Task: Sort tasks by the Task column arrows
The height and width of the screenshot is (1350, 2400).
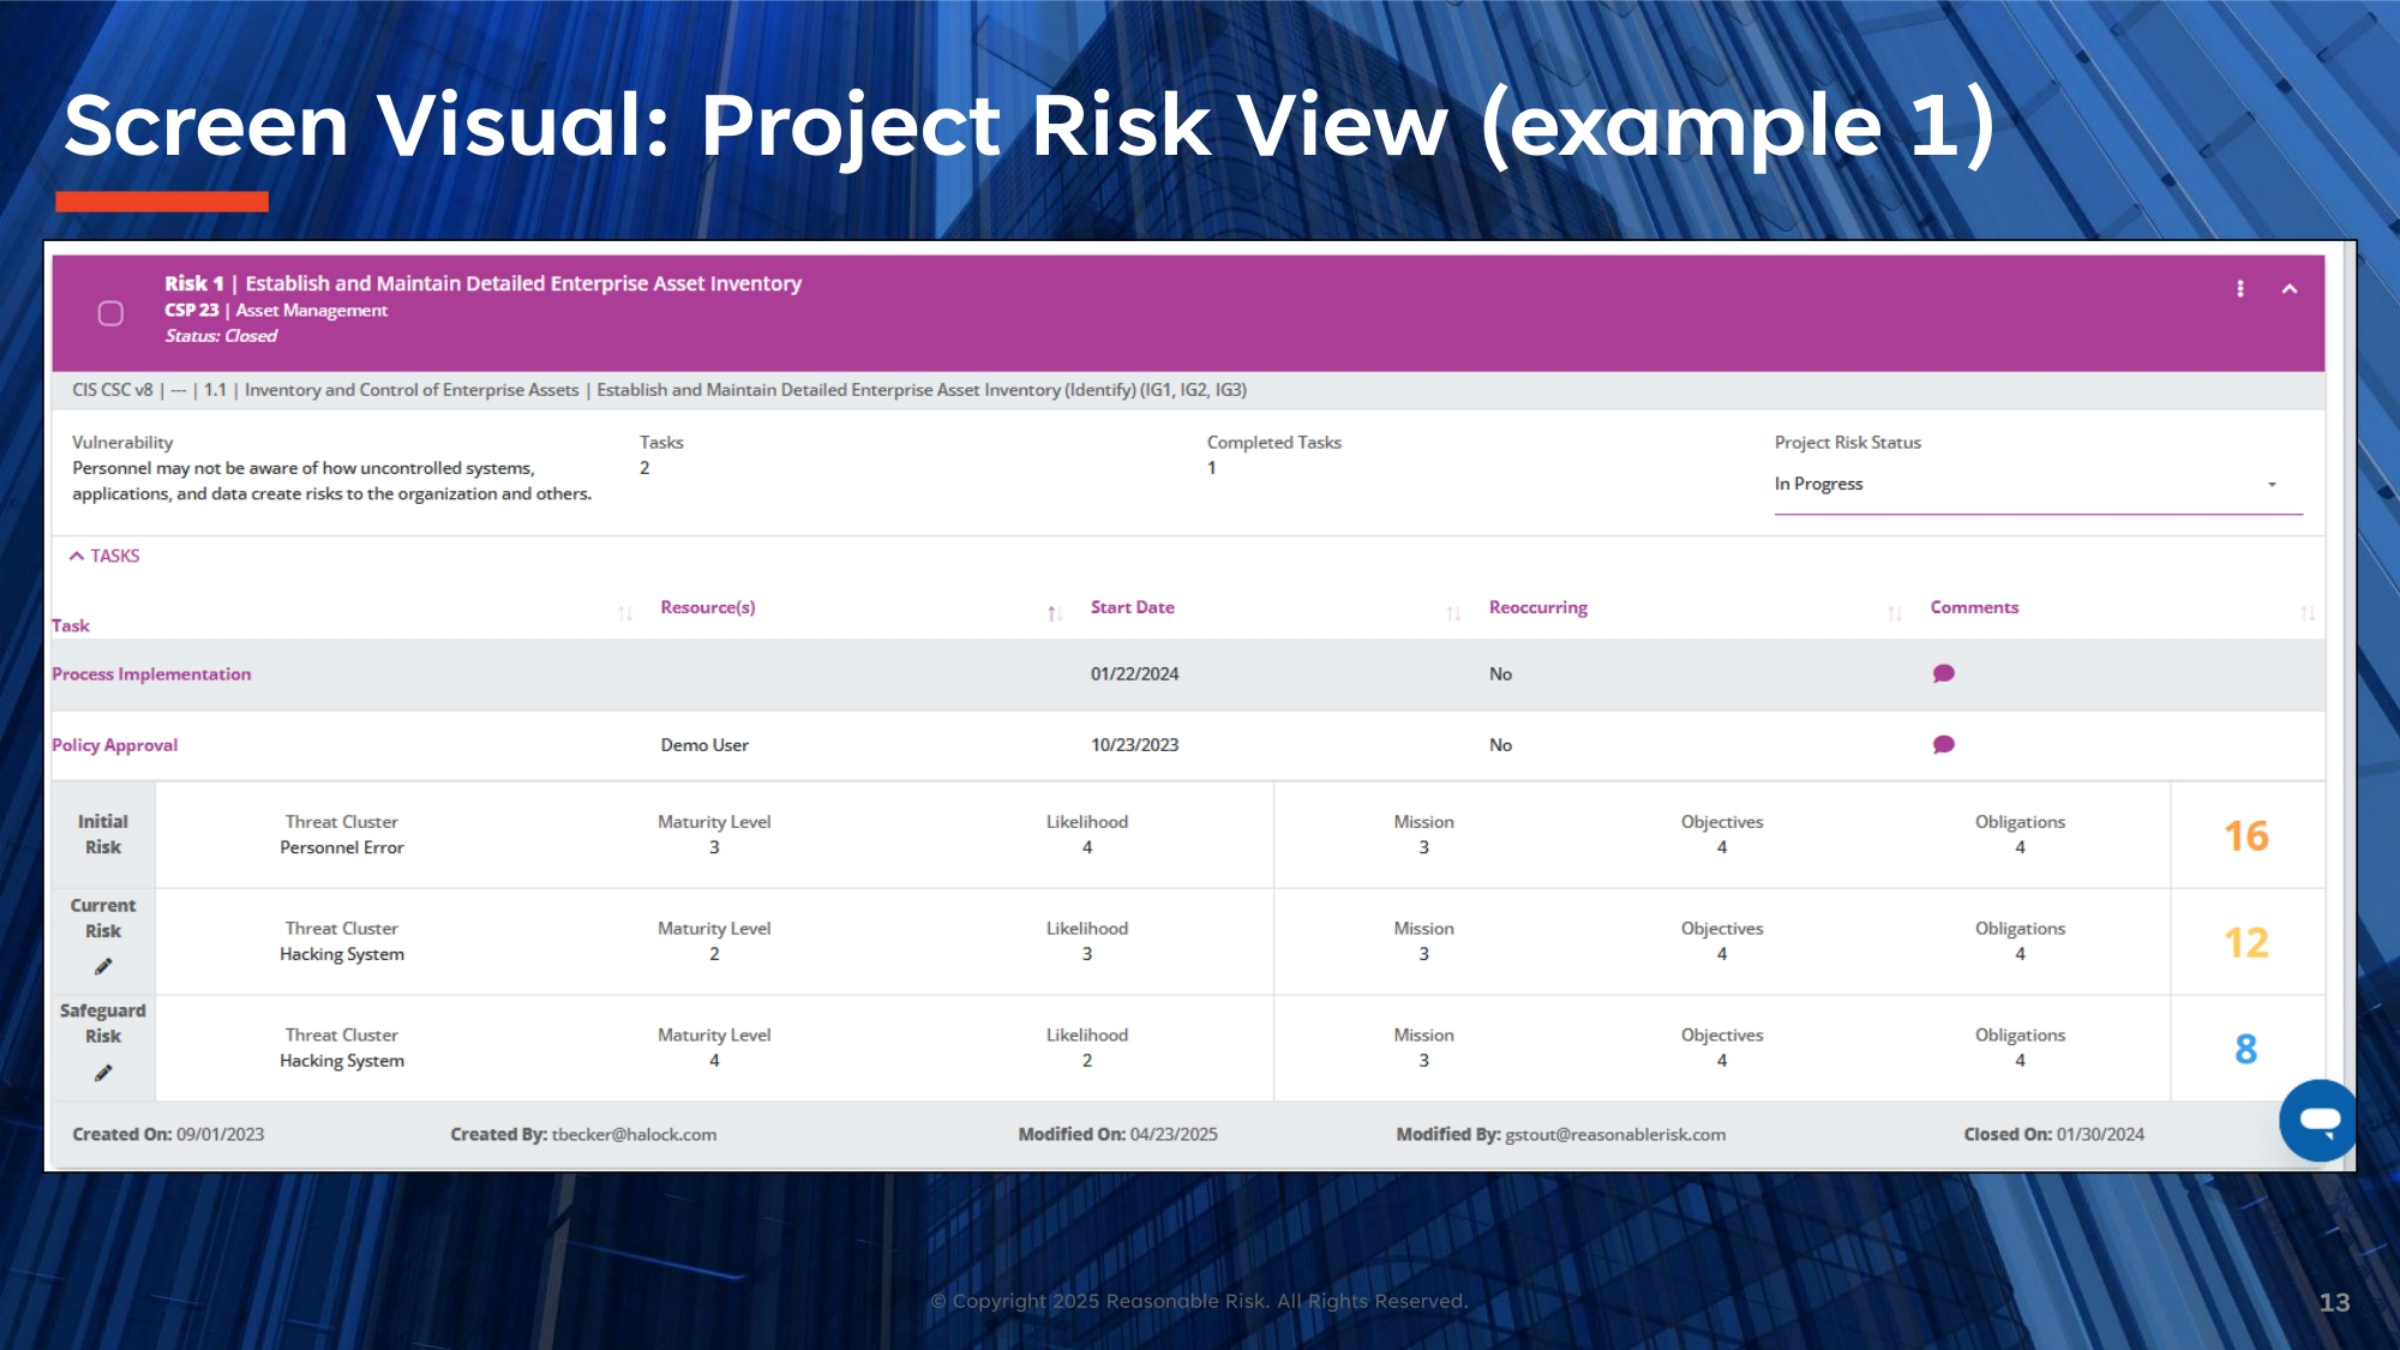Action: (x=625, y=613)
